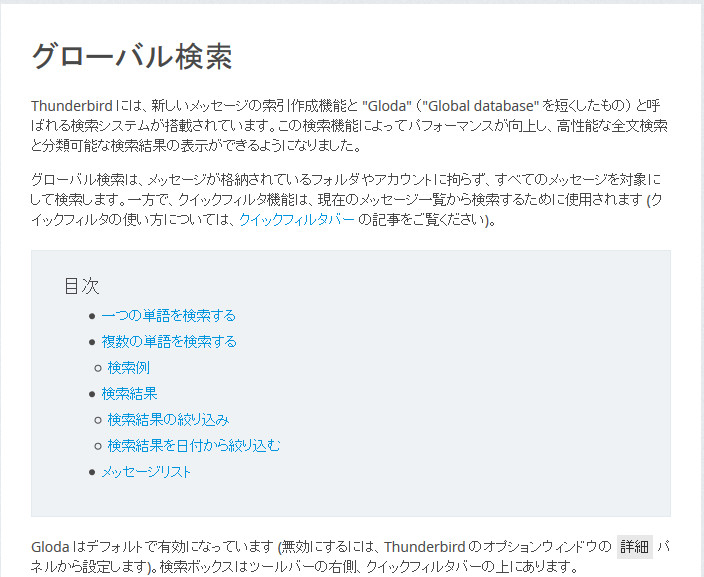Image resolution: width=704 pixels, height=577 pixels.
Task: Jump to 複数の単語を検索する section
Action: 169,342
